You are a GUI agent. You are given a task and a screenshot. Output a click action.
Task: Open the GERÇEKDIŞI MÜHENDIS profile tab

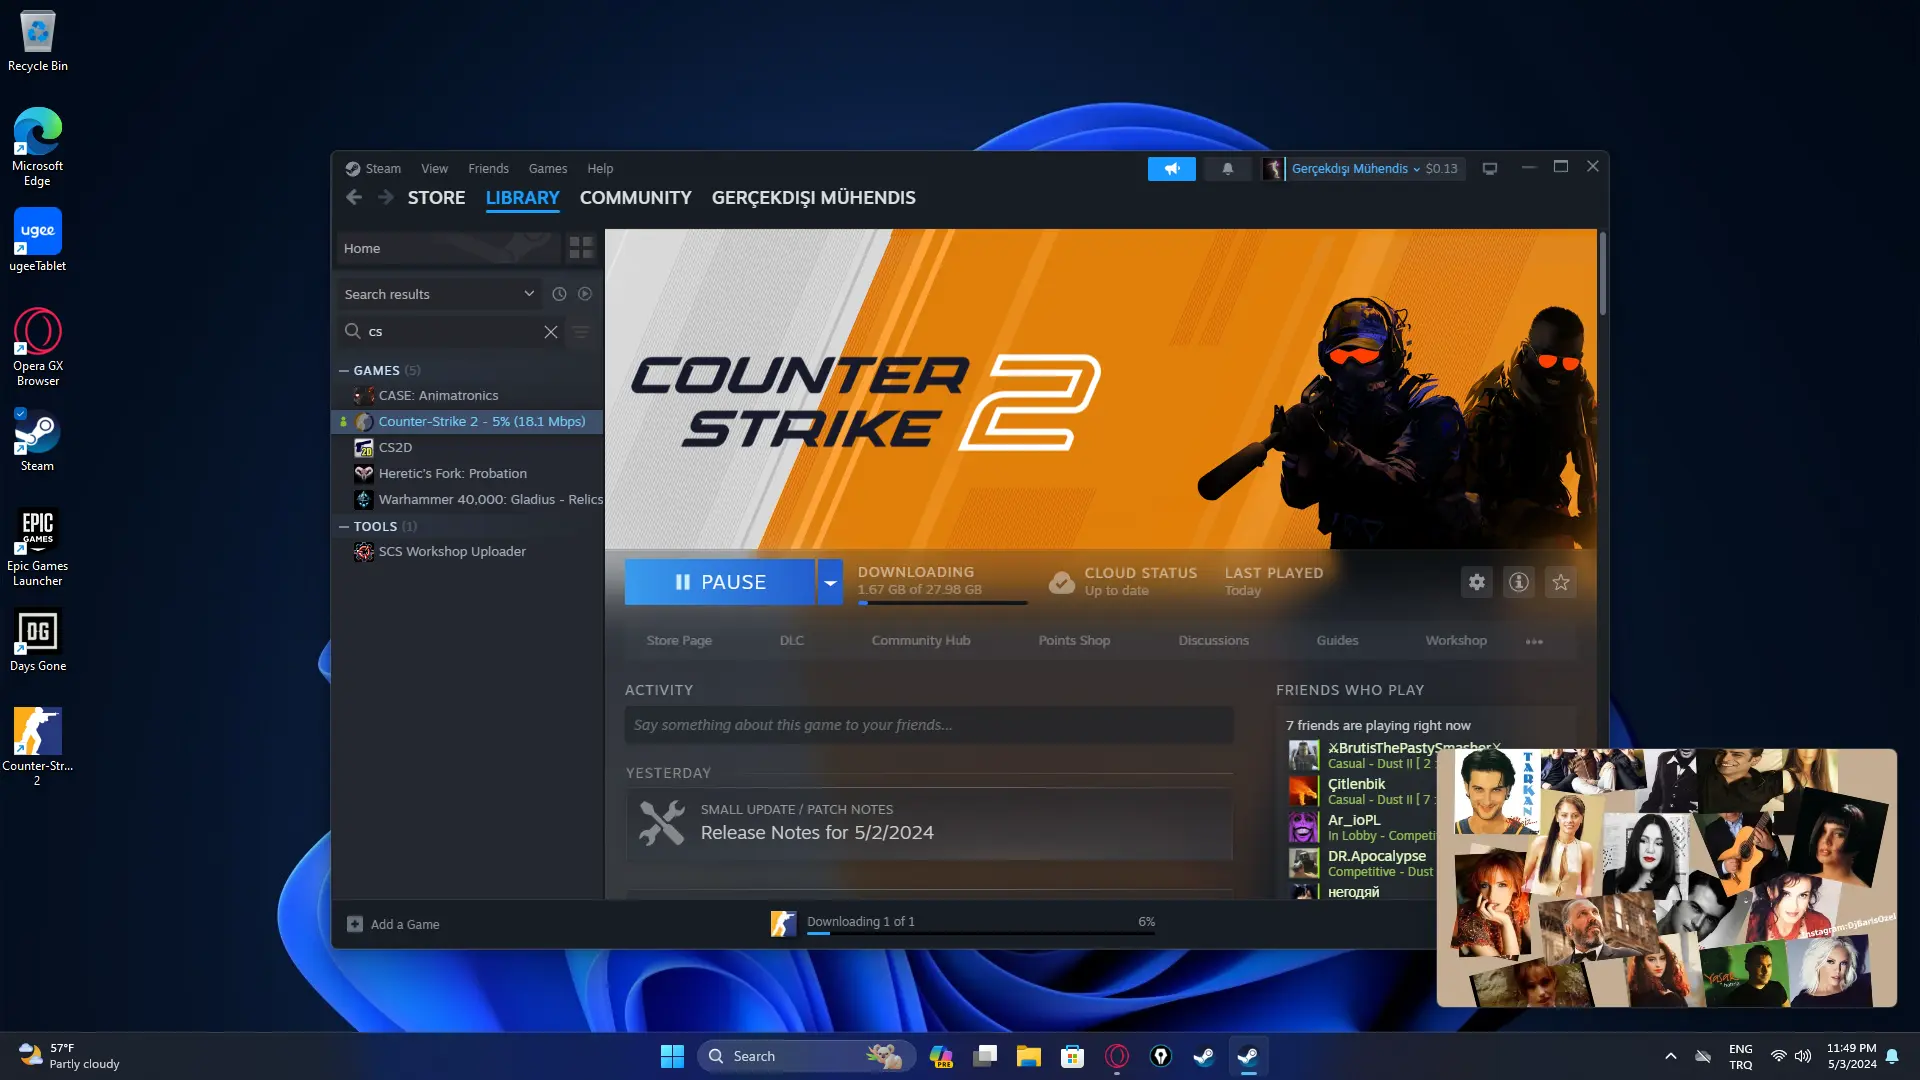[814, 198]
